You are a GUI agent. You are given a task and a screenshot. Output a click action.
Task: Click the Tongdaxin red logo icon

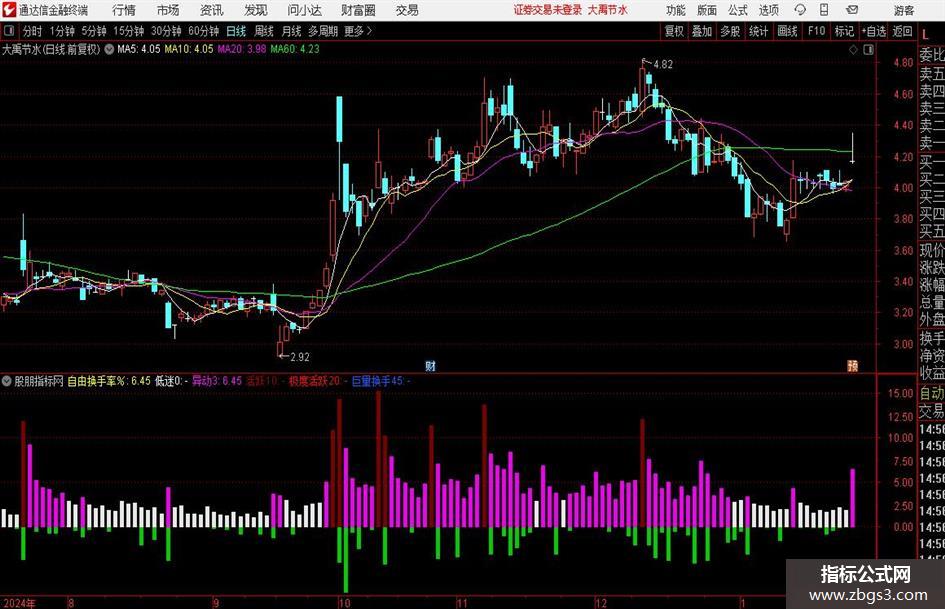(x=9, y=10)
